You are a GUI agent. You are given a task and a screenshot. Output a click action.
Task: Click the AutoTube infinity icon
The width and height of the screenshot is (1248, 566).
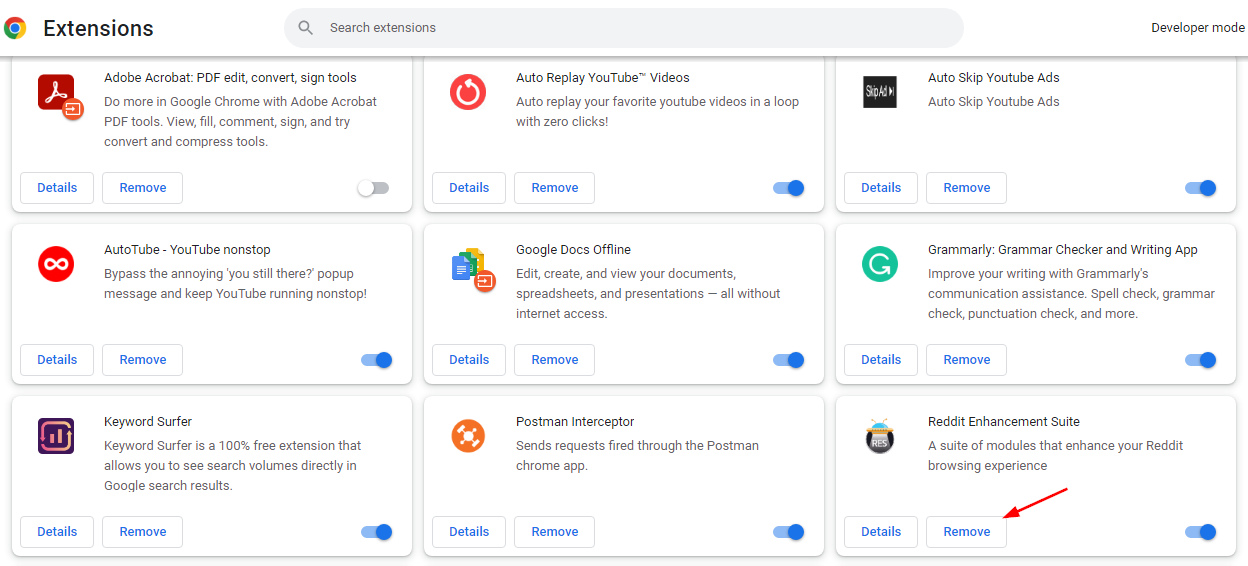pyautogui.click(x=56, y=264)
